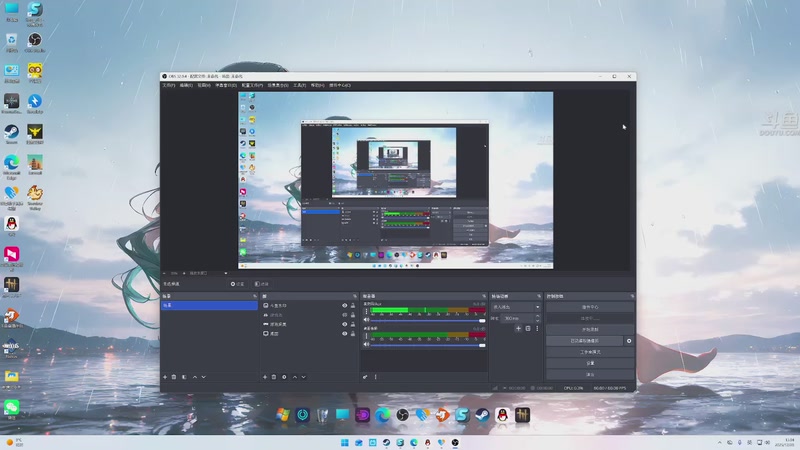The width and height of the screenshot is (800, 450).
Task: Undock the Audio Mixer panel via header icon
Action: (484, 296)
